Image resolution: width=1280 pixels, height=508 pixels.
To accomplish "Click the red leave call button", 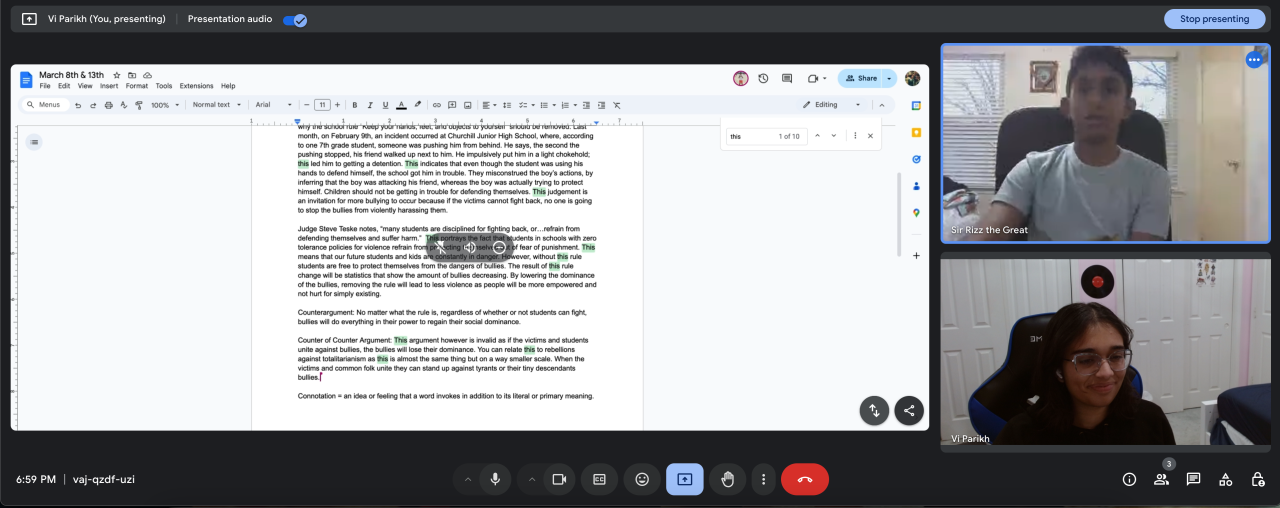I will click(x=804, y=479).
